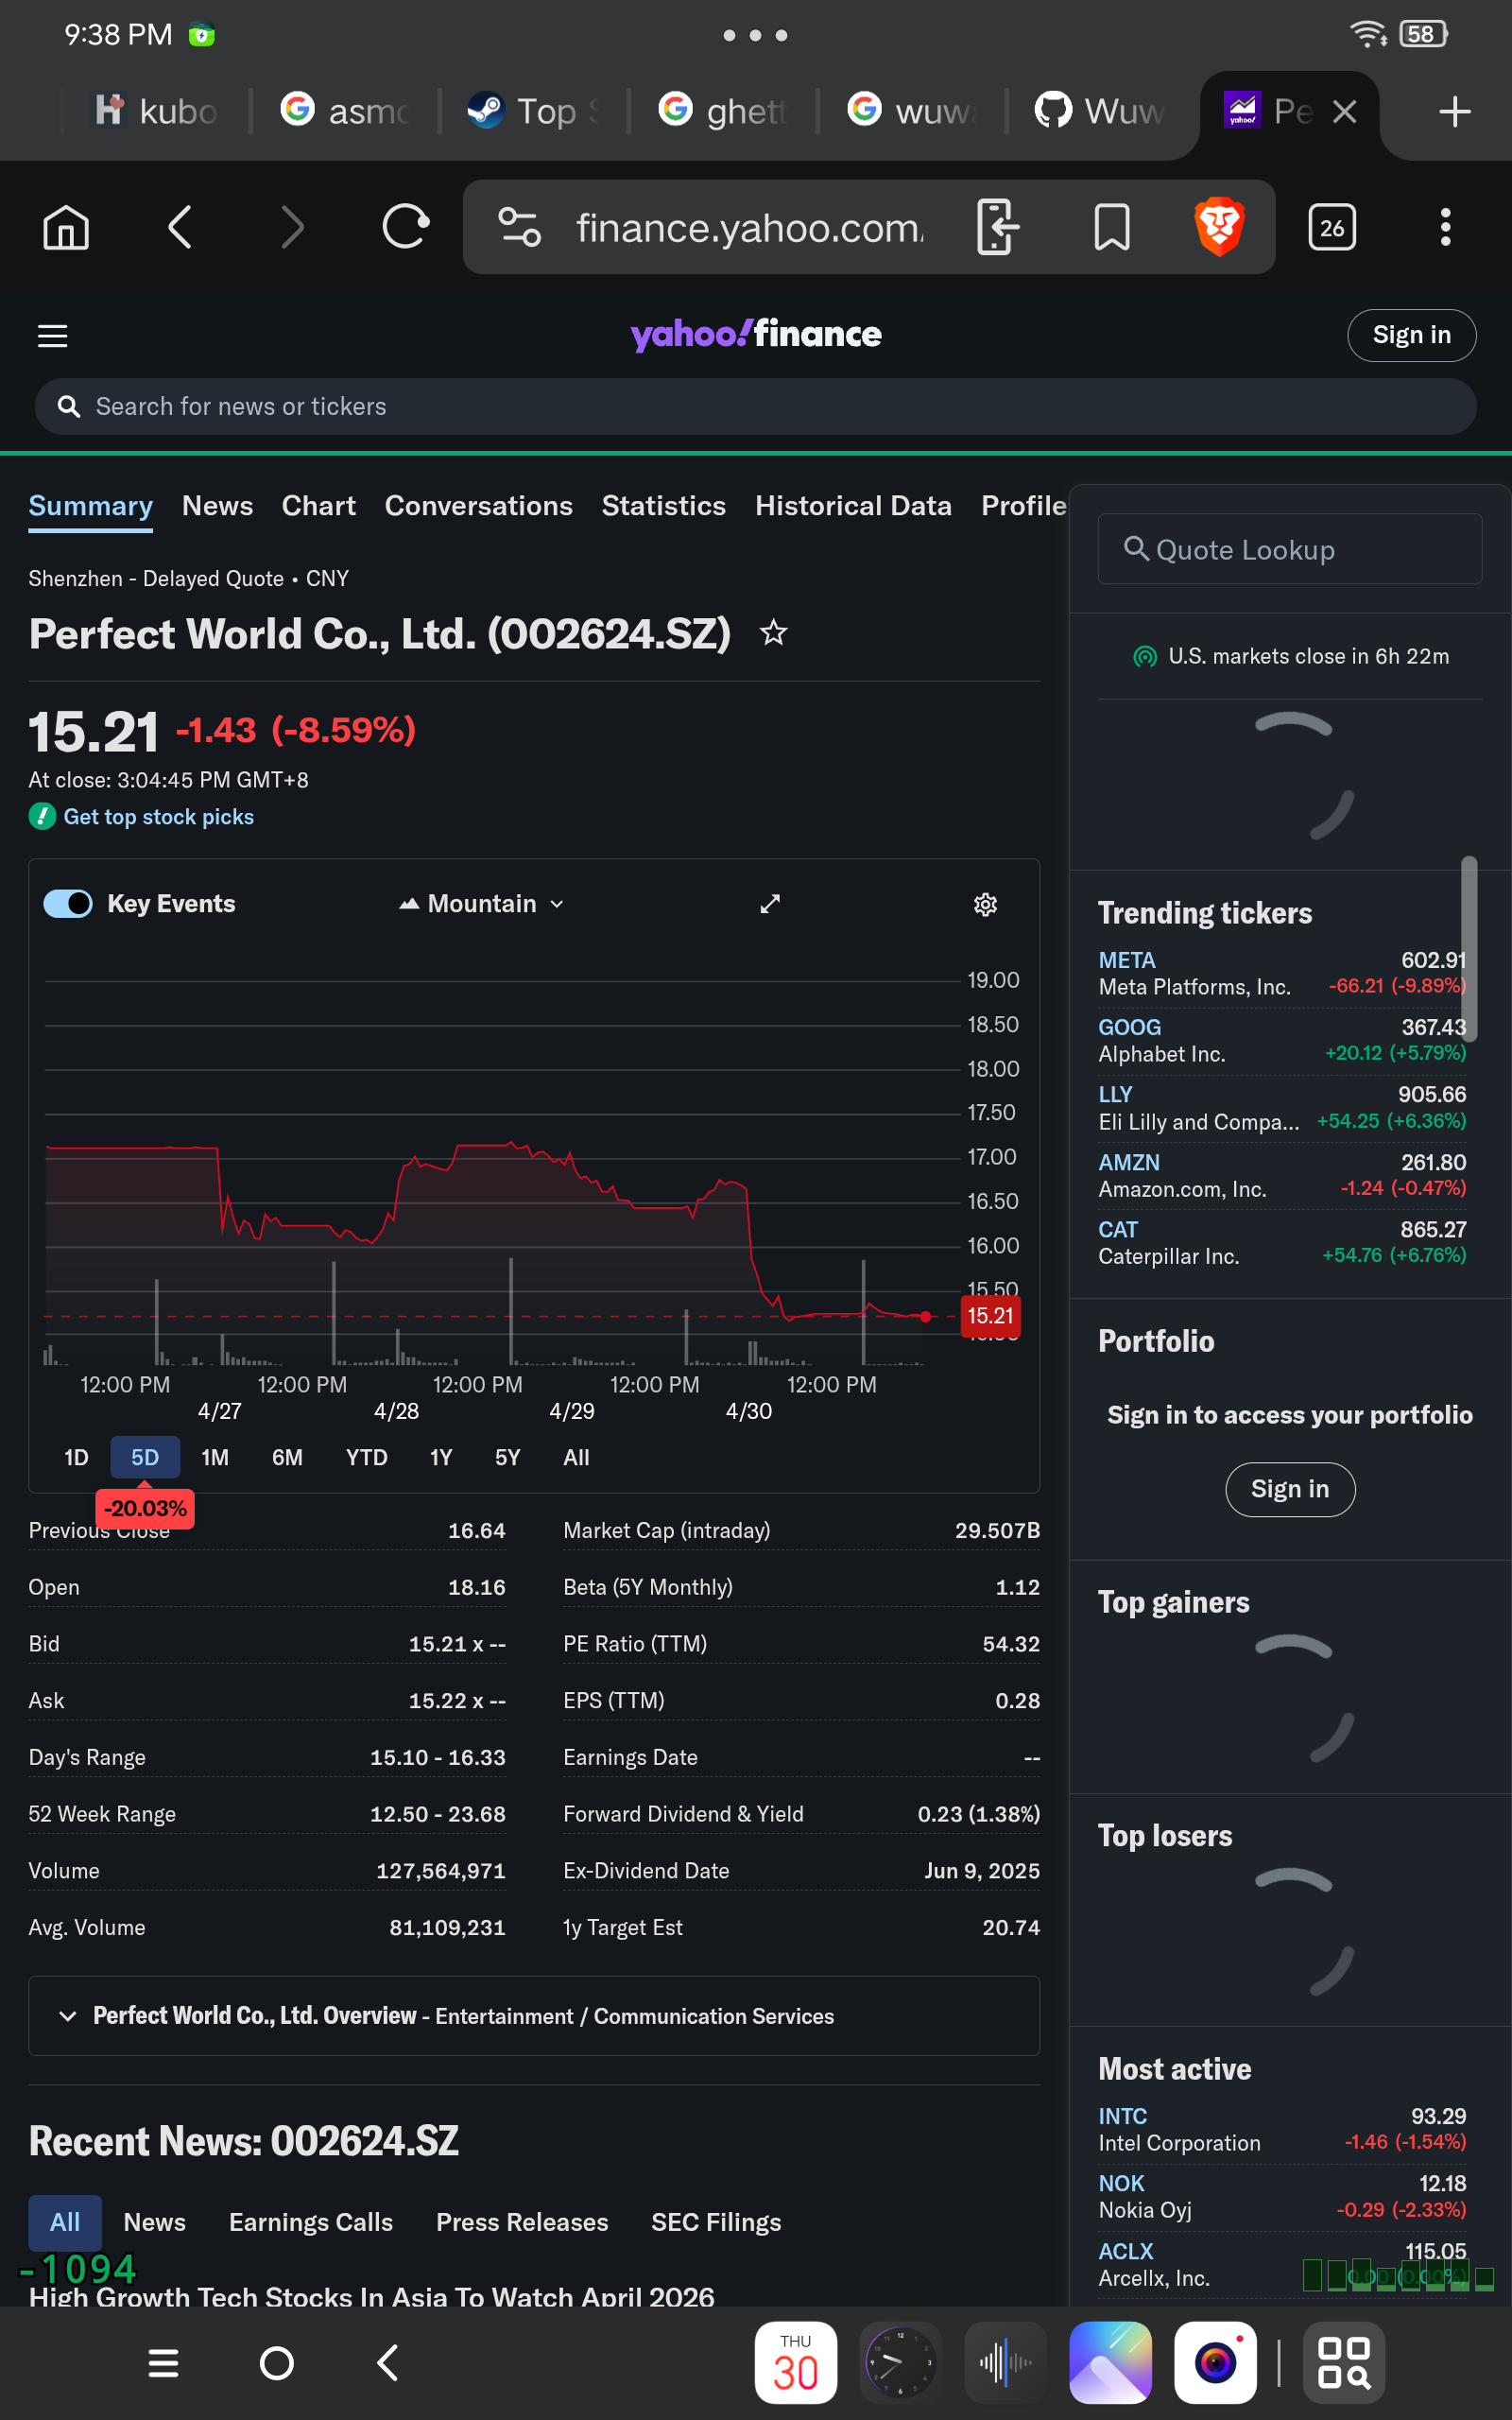1512x2420 pixels.
Task: Open the Statistics tab
Action: pos(663,506)
